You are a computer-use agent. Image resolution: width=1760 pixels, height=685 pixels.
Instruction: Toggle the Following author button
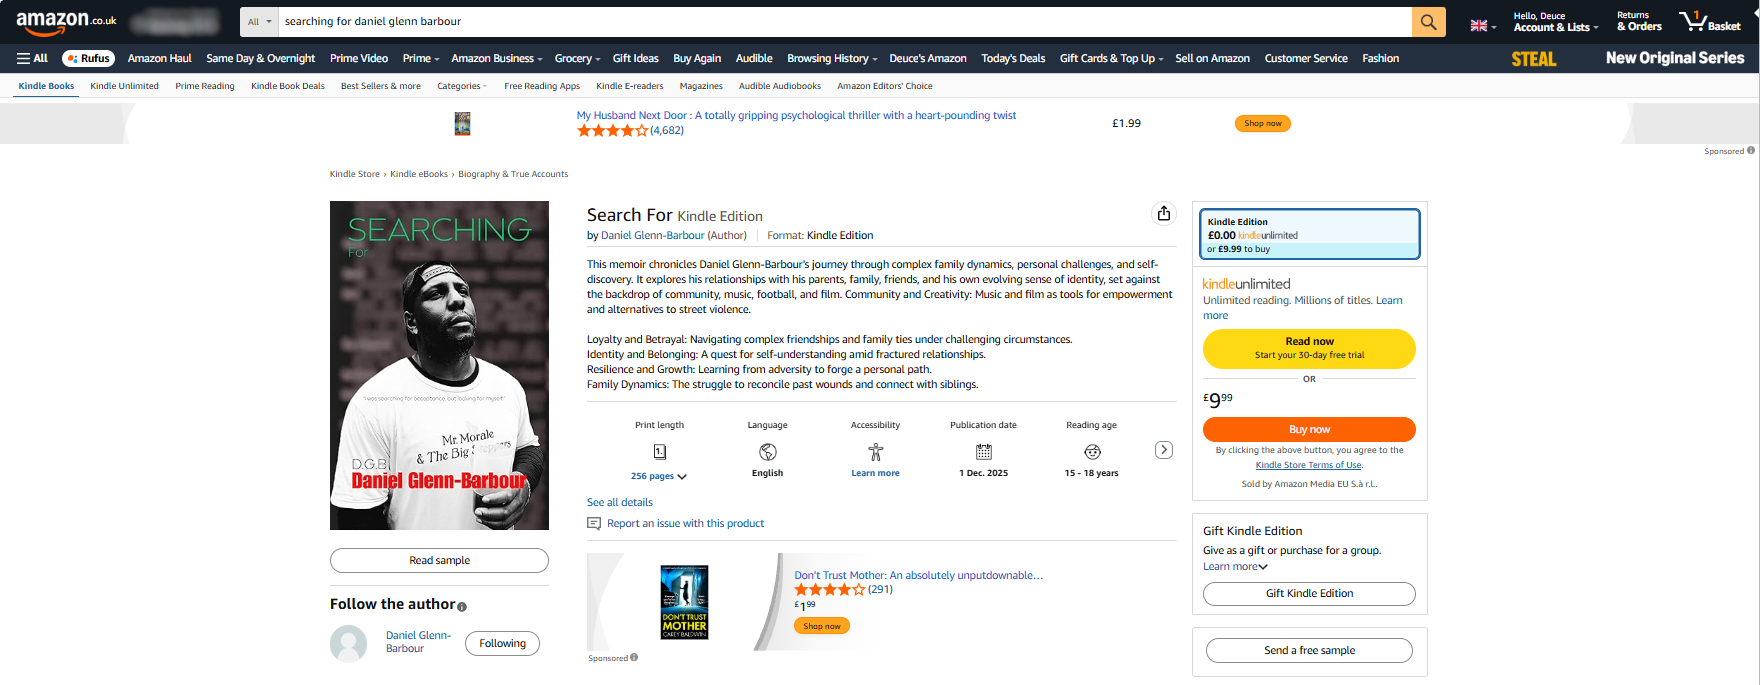[502, 643]
